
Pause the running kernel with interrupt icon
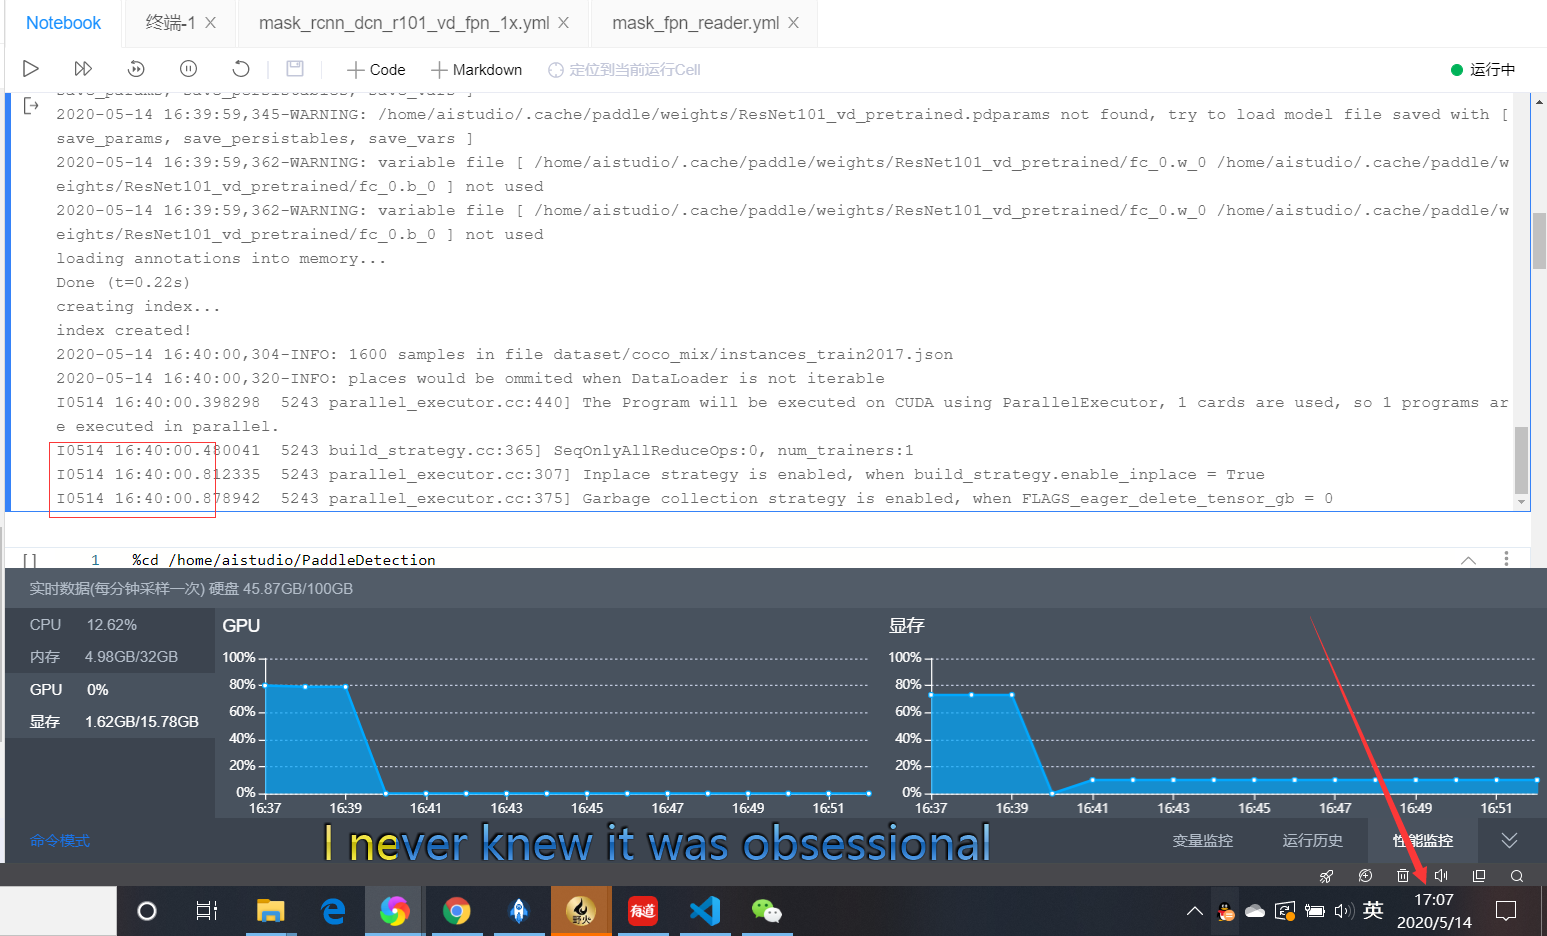coord(188,69)
